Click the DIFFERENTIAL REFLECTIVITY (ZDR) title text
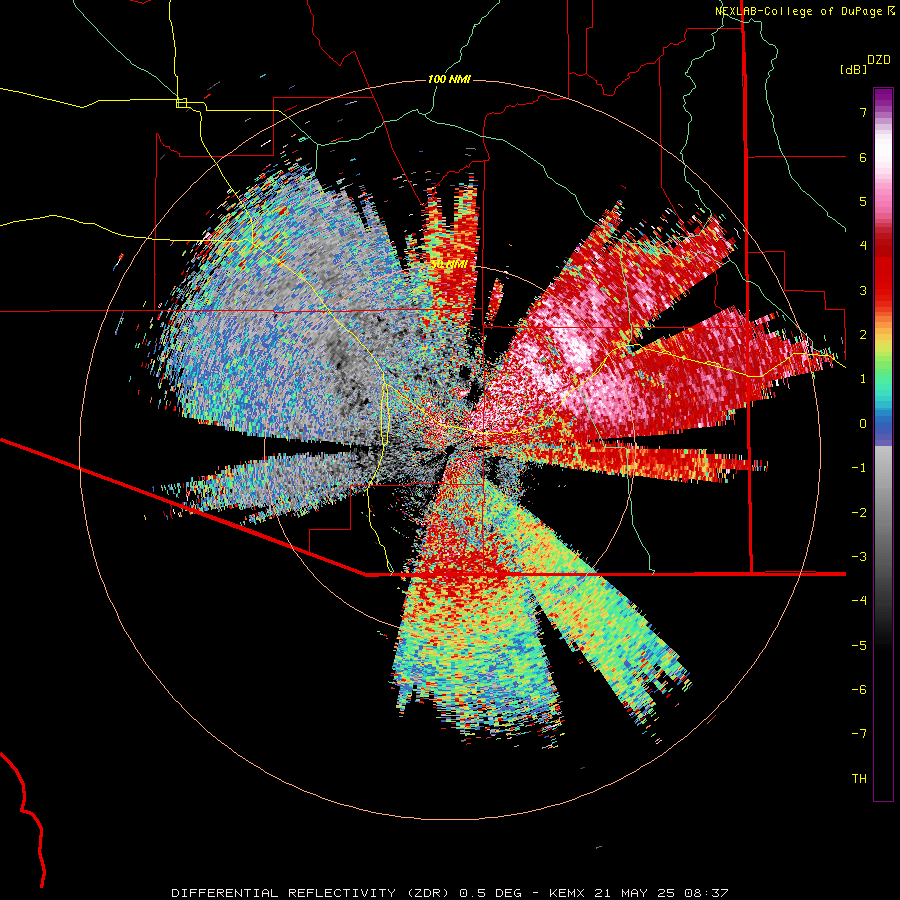 click(x=313, y=893)
